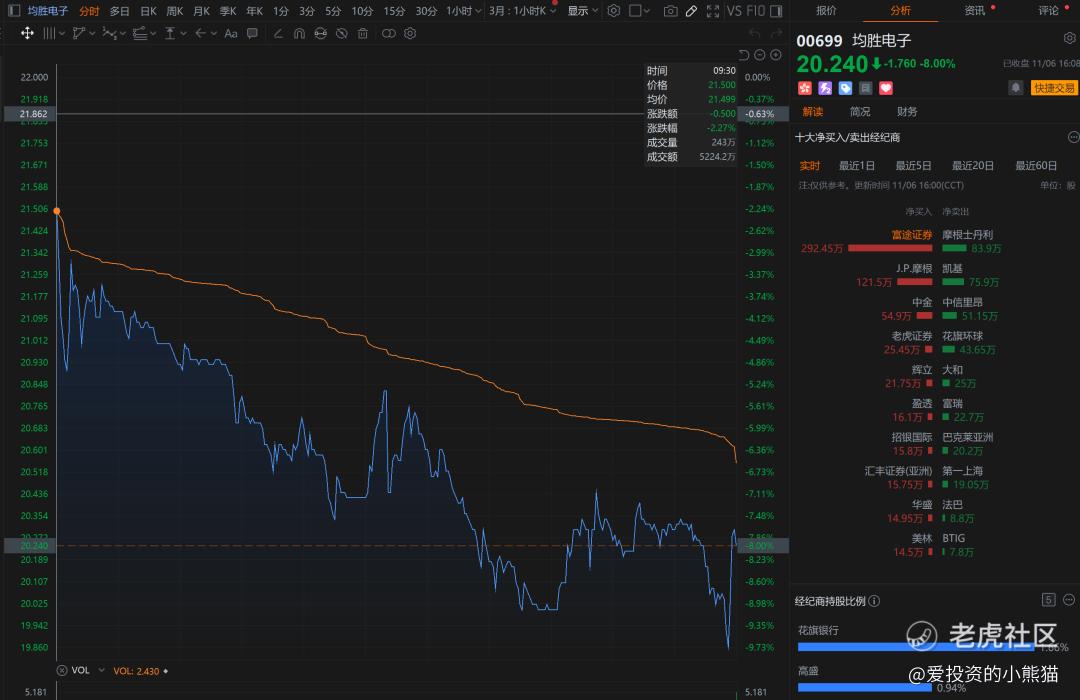This screenshot has width=1080, height=700.
Task: Open the 资讯 tab
Action: click(974, 10)
